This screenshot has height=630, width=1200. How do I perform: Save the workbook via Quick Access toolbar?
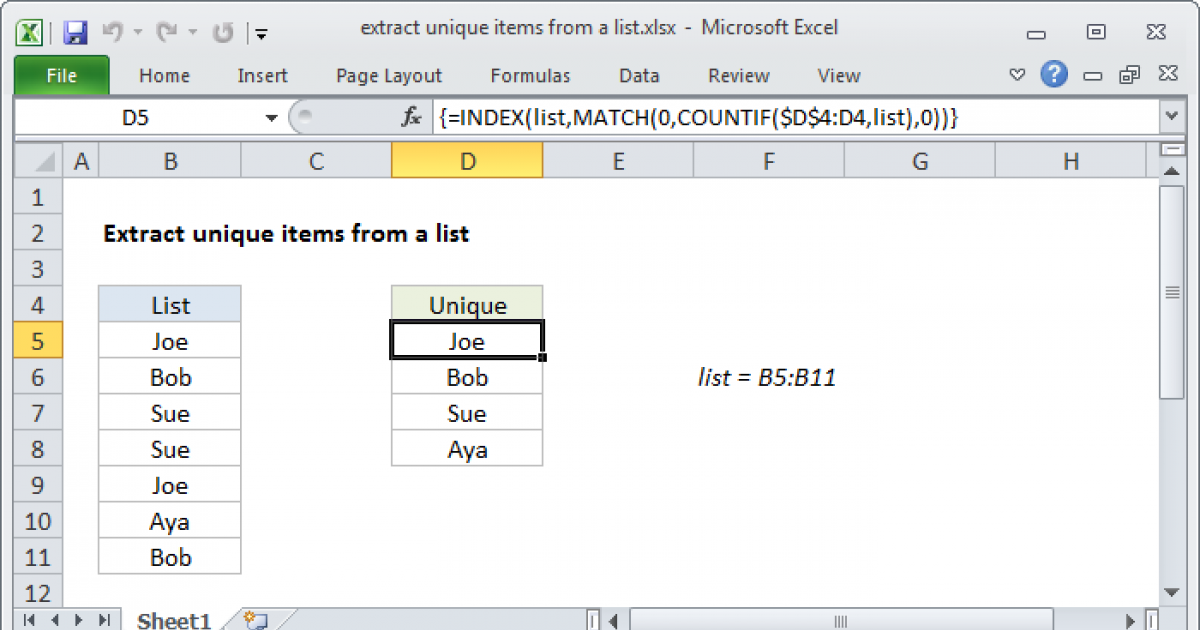[x=74, y=29]
